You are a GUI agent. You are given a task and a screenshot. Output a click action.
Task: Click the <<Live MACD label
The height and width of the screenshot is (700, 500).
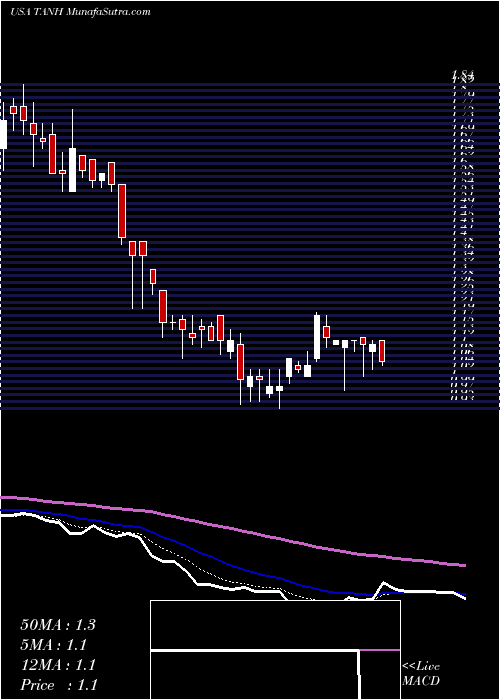(x=421, y=674)
